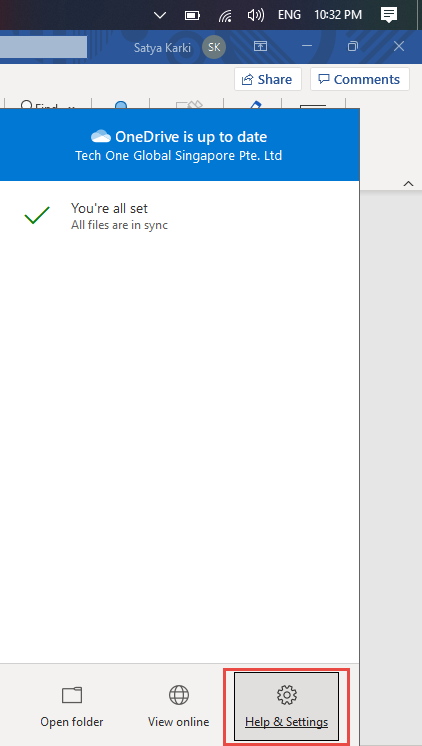This screenshot has height=746, width=422.
Task: Show hidden system tray icons
Action: pos(160,15)
